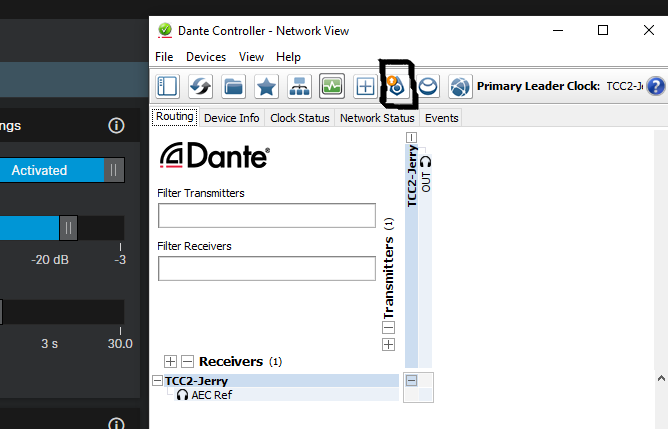The image size is (668, 429).
Task: Open the Load Preset folder icon
Action: pyautogui.click(x=233, y=86)
